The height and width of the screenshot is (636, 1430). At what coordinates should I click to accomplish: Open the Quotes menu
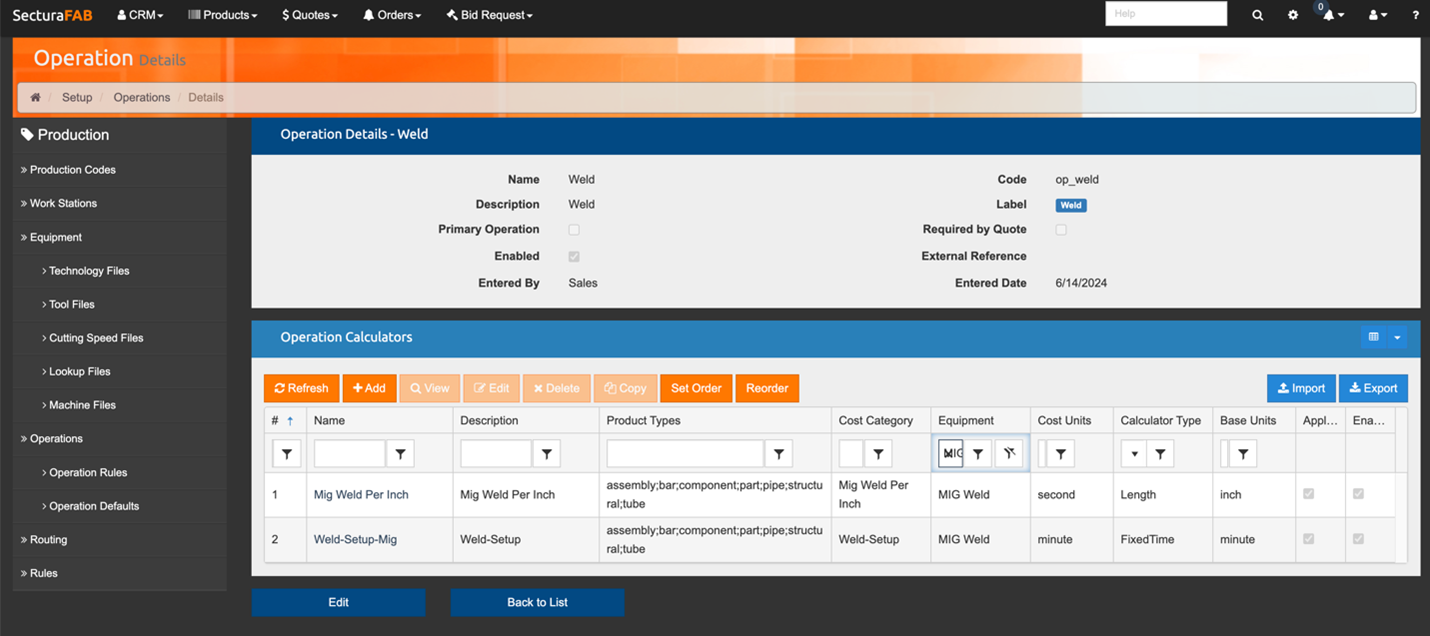310,15
